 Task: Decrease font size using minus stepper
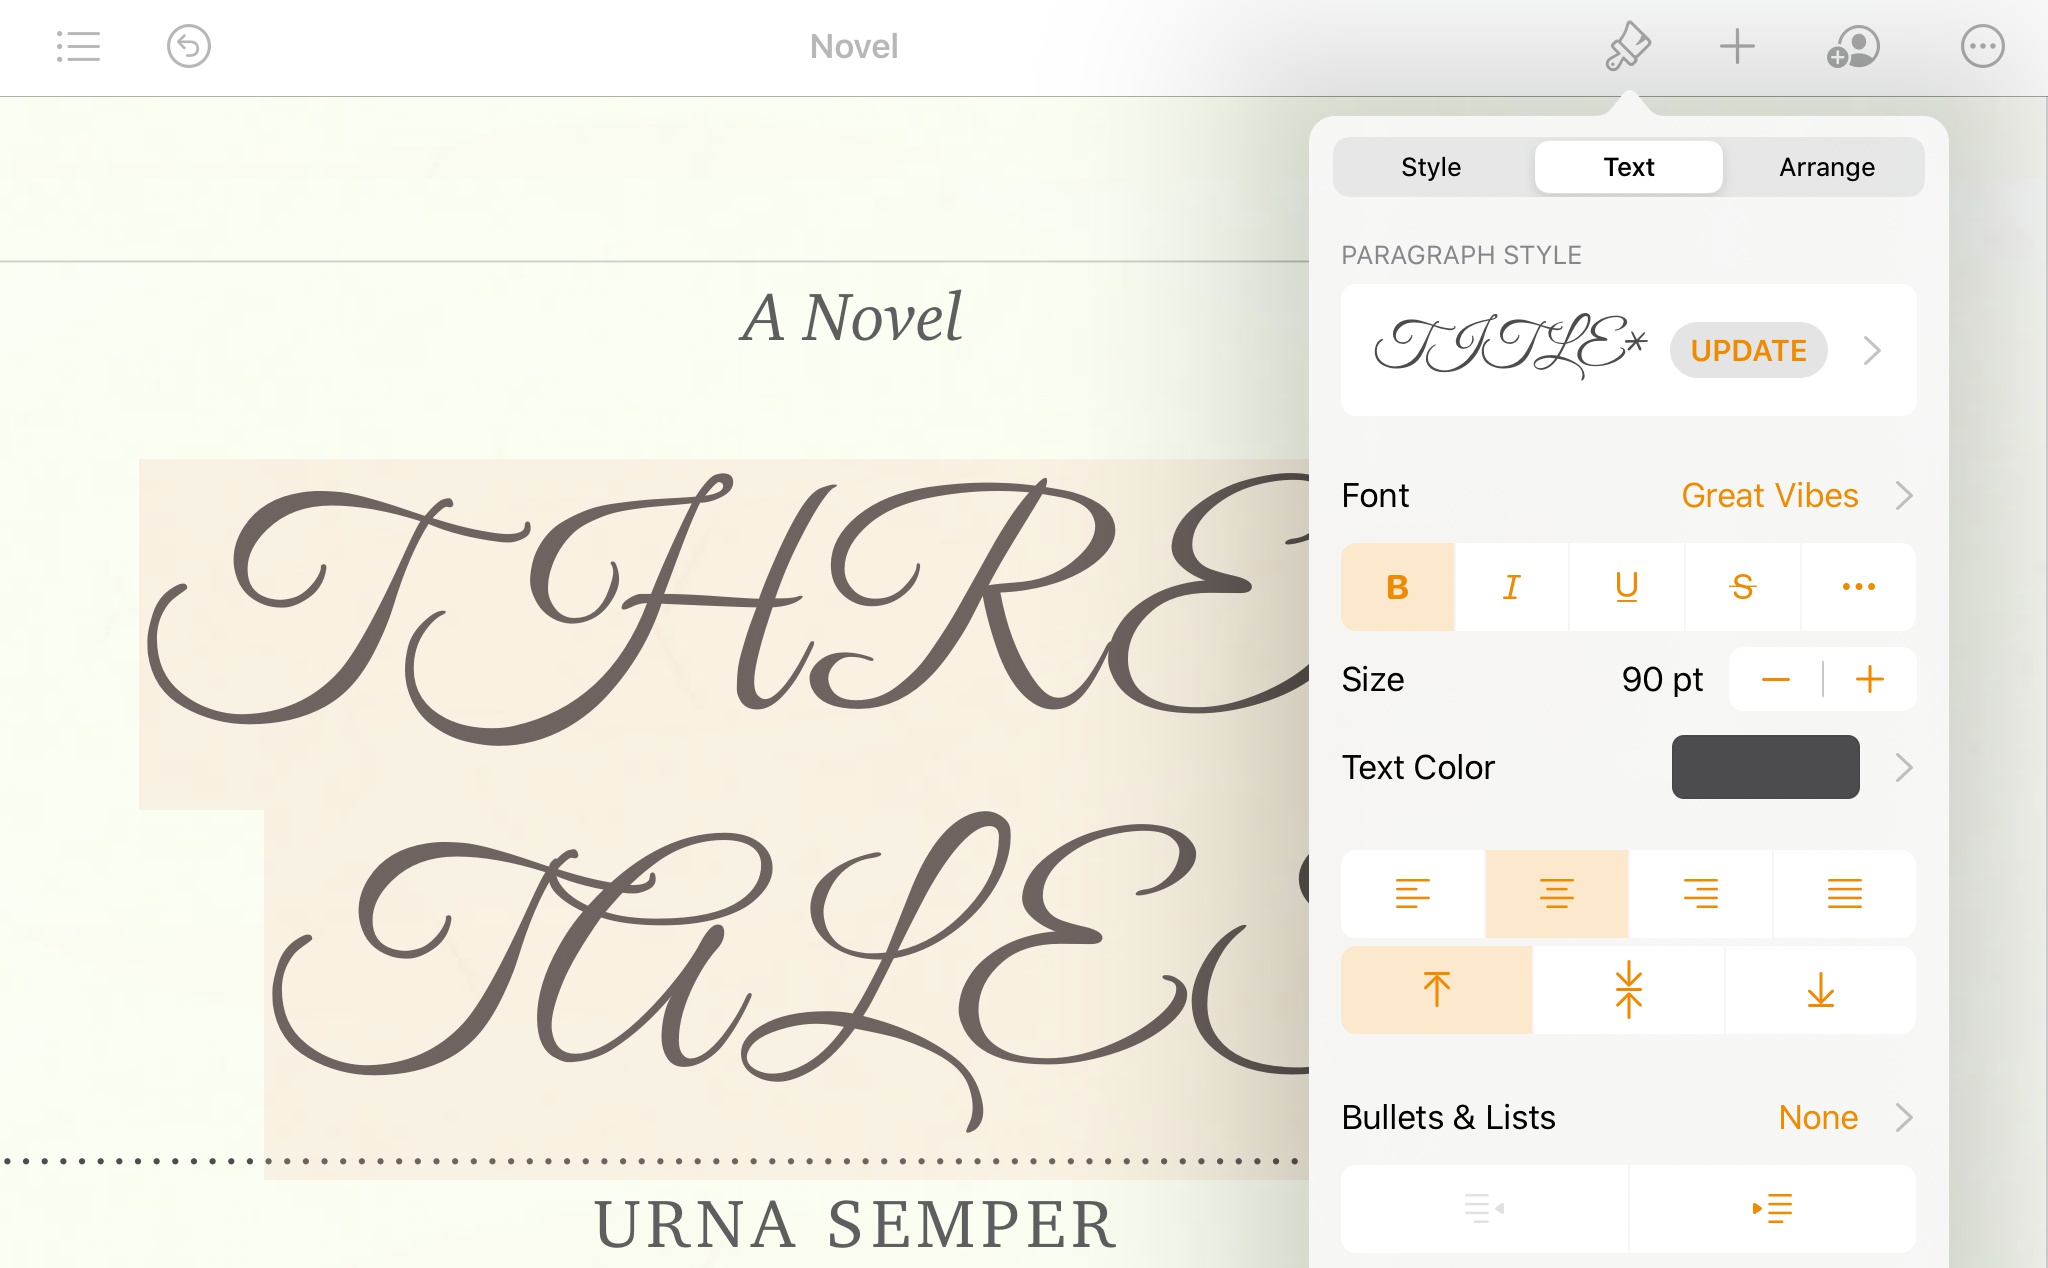click(1777, 679)
